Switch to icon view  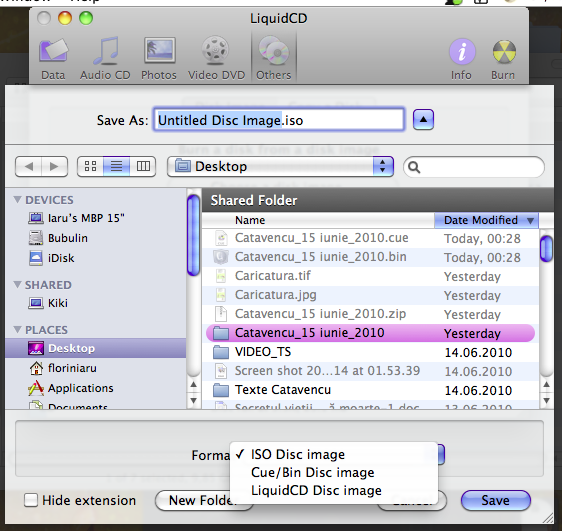pos(90,167)
